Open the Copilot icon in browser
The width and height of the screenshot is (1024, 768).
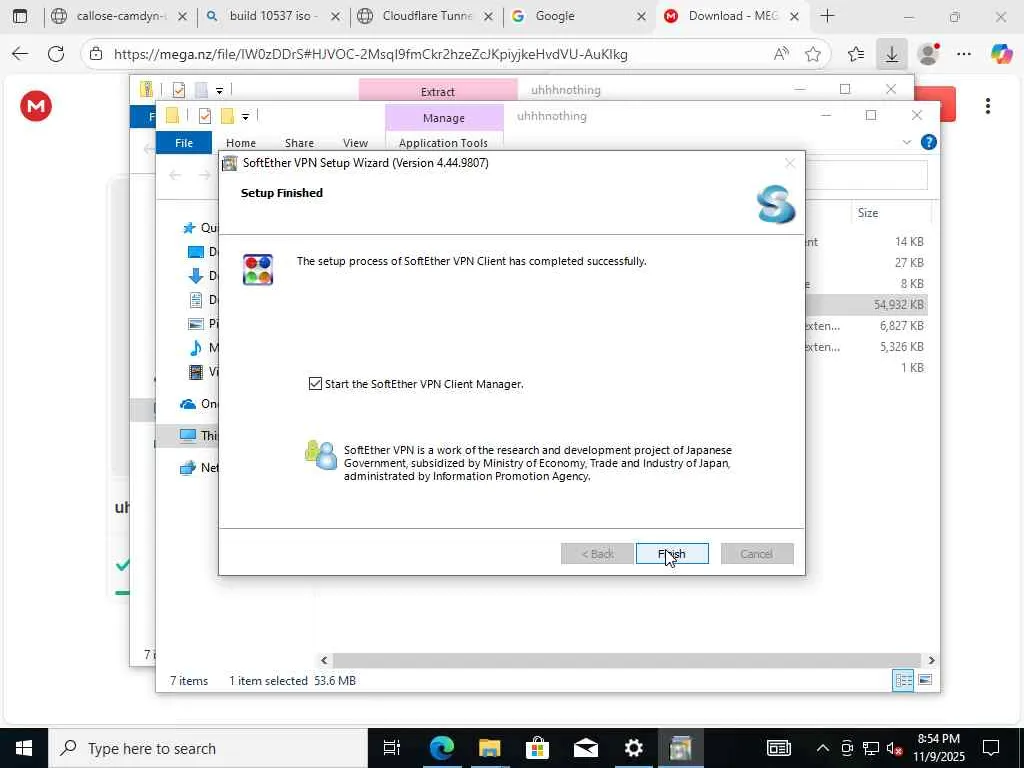pyautogui.click(x=1001, y=54)
